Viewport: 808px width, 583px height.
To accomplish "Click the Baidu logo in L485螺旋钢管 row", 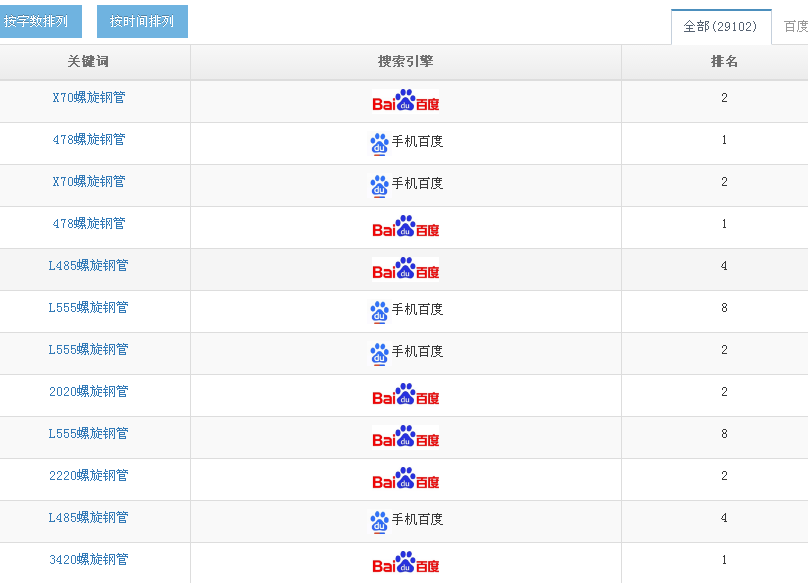I will [x=405, y=269].
